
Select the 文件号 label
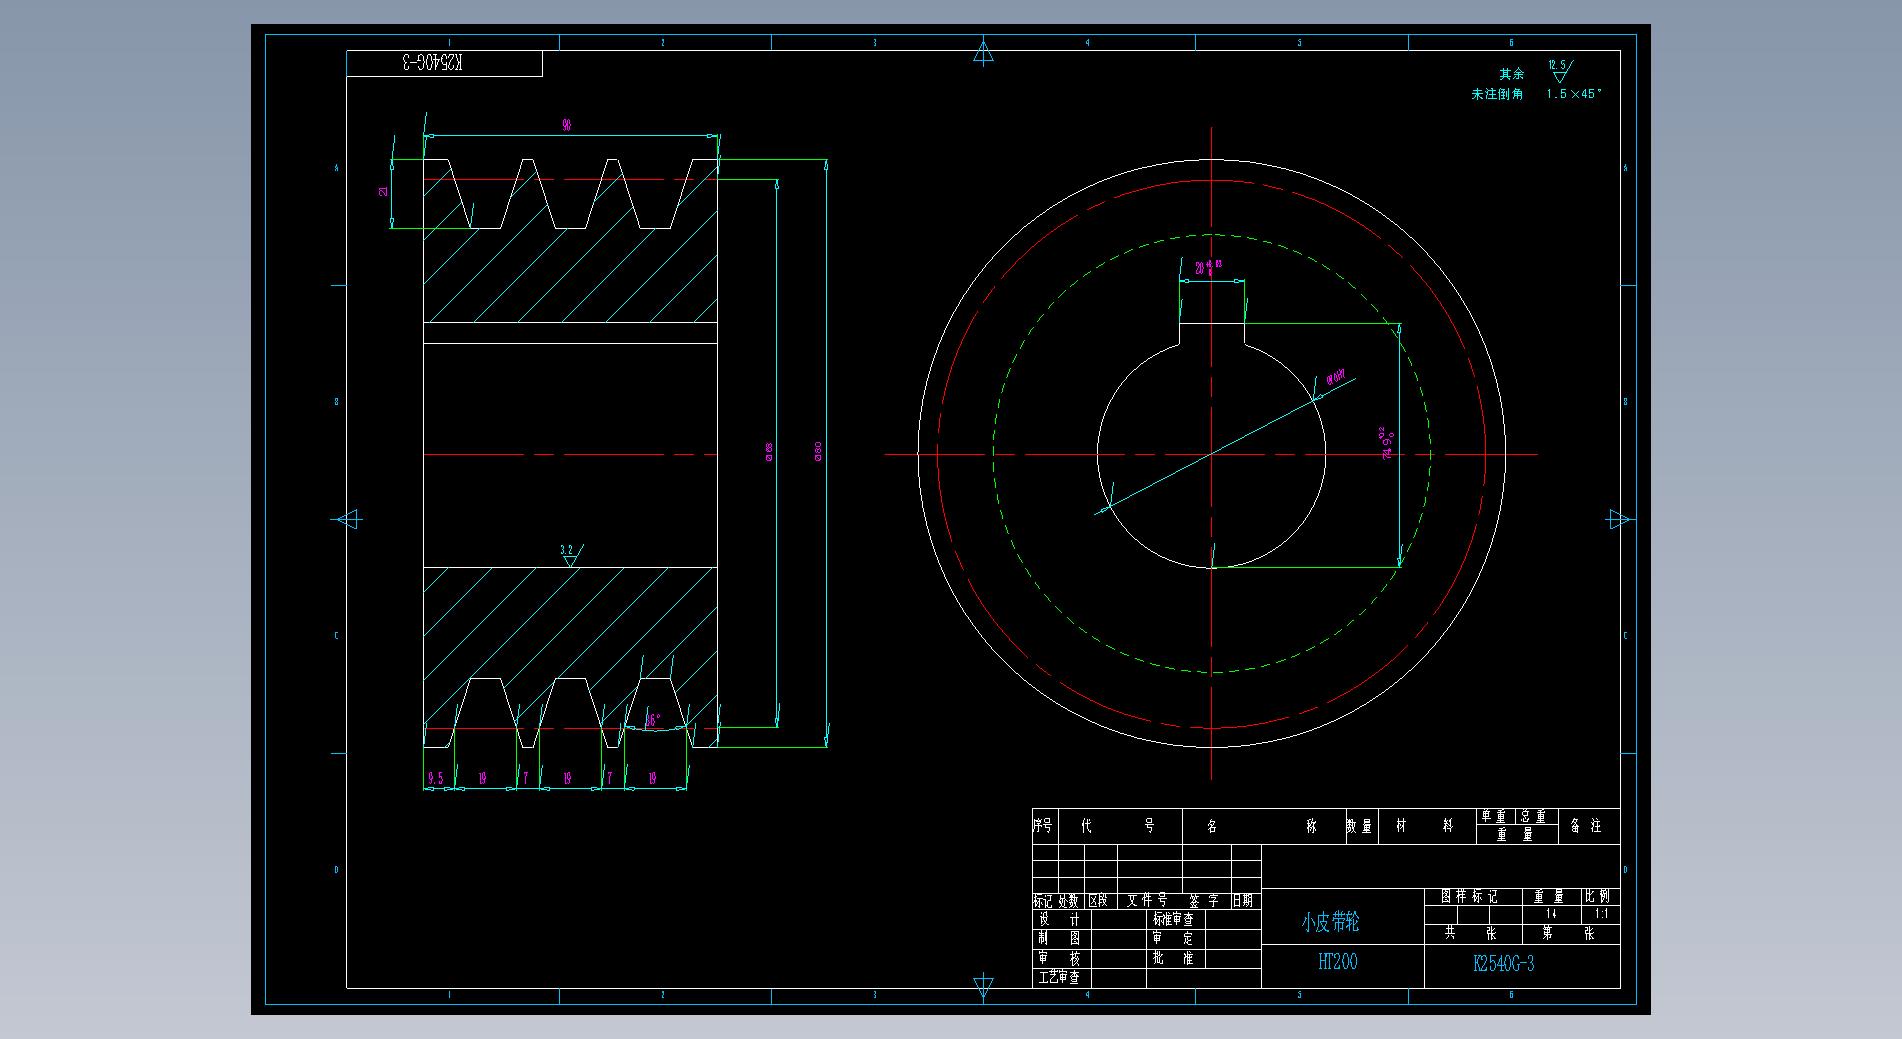(x=1148, y=900)
